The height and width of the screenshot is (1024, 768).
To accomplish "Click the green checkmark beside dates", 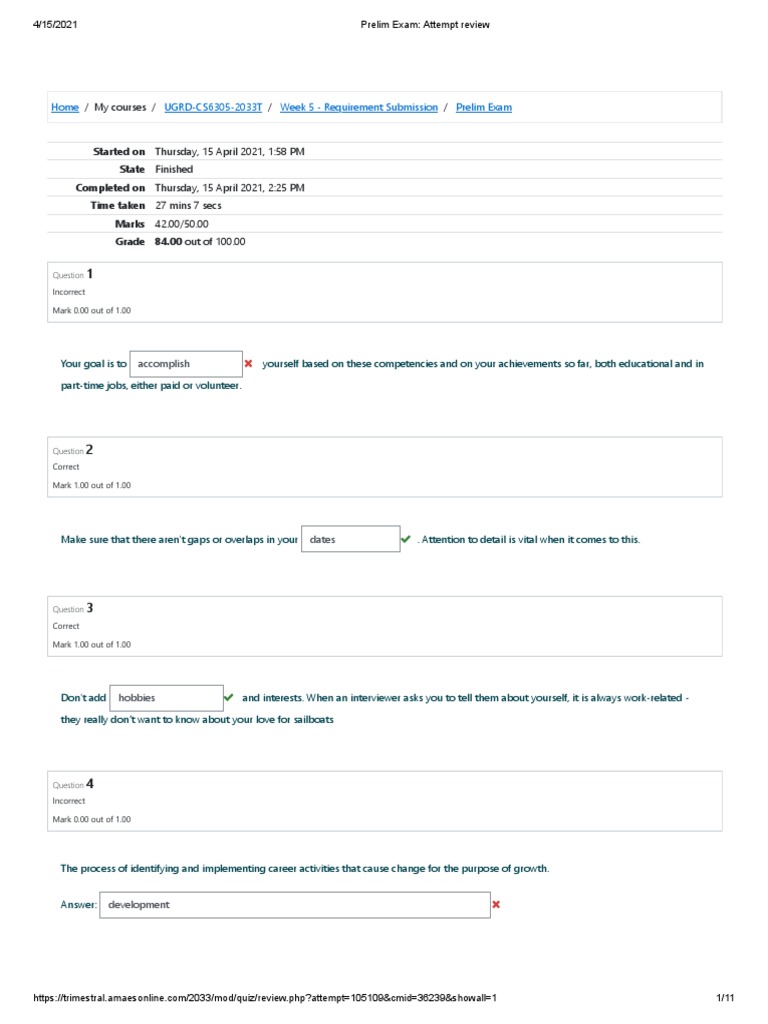I will [x=405, y=539].
